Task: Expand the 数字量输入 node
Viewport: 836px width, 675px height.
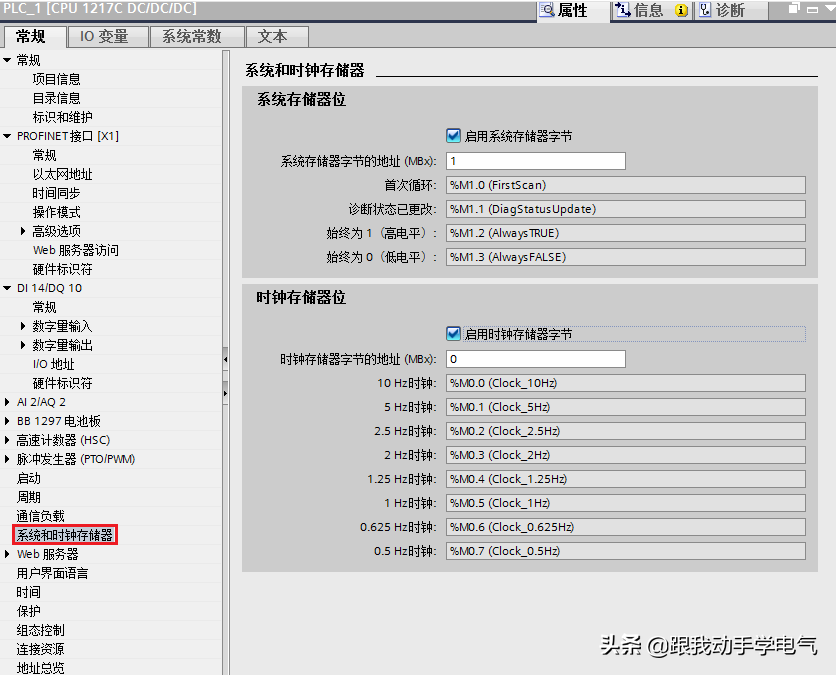Action: [x=22, y=326]
